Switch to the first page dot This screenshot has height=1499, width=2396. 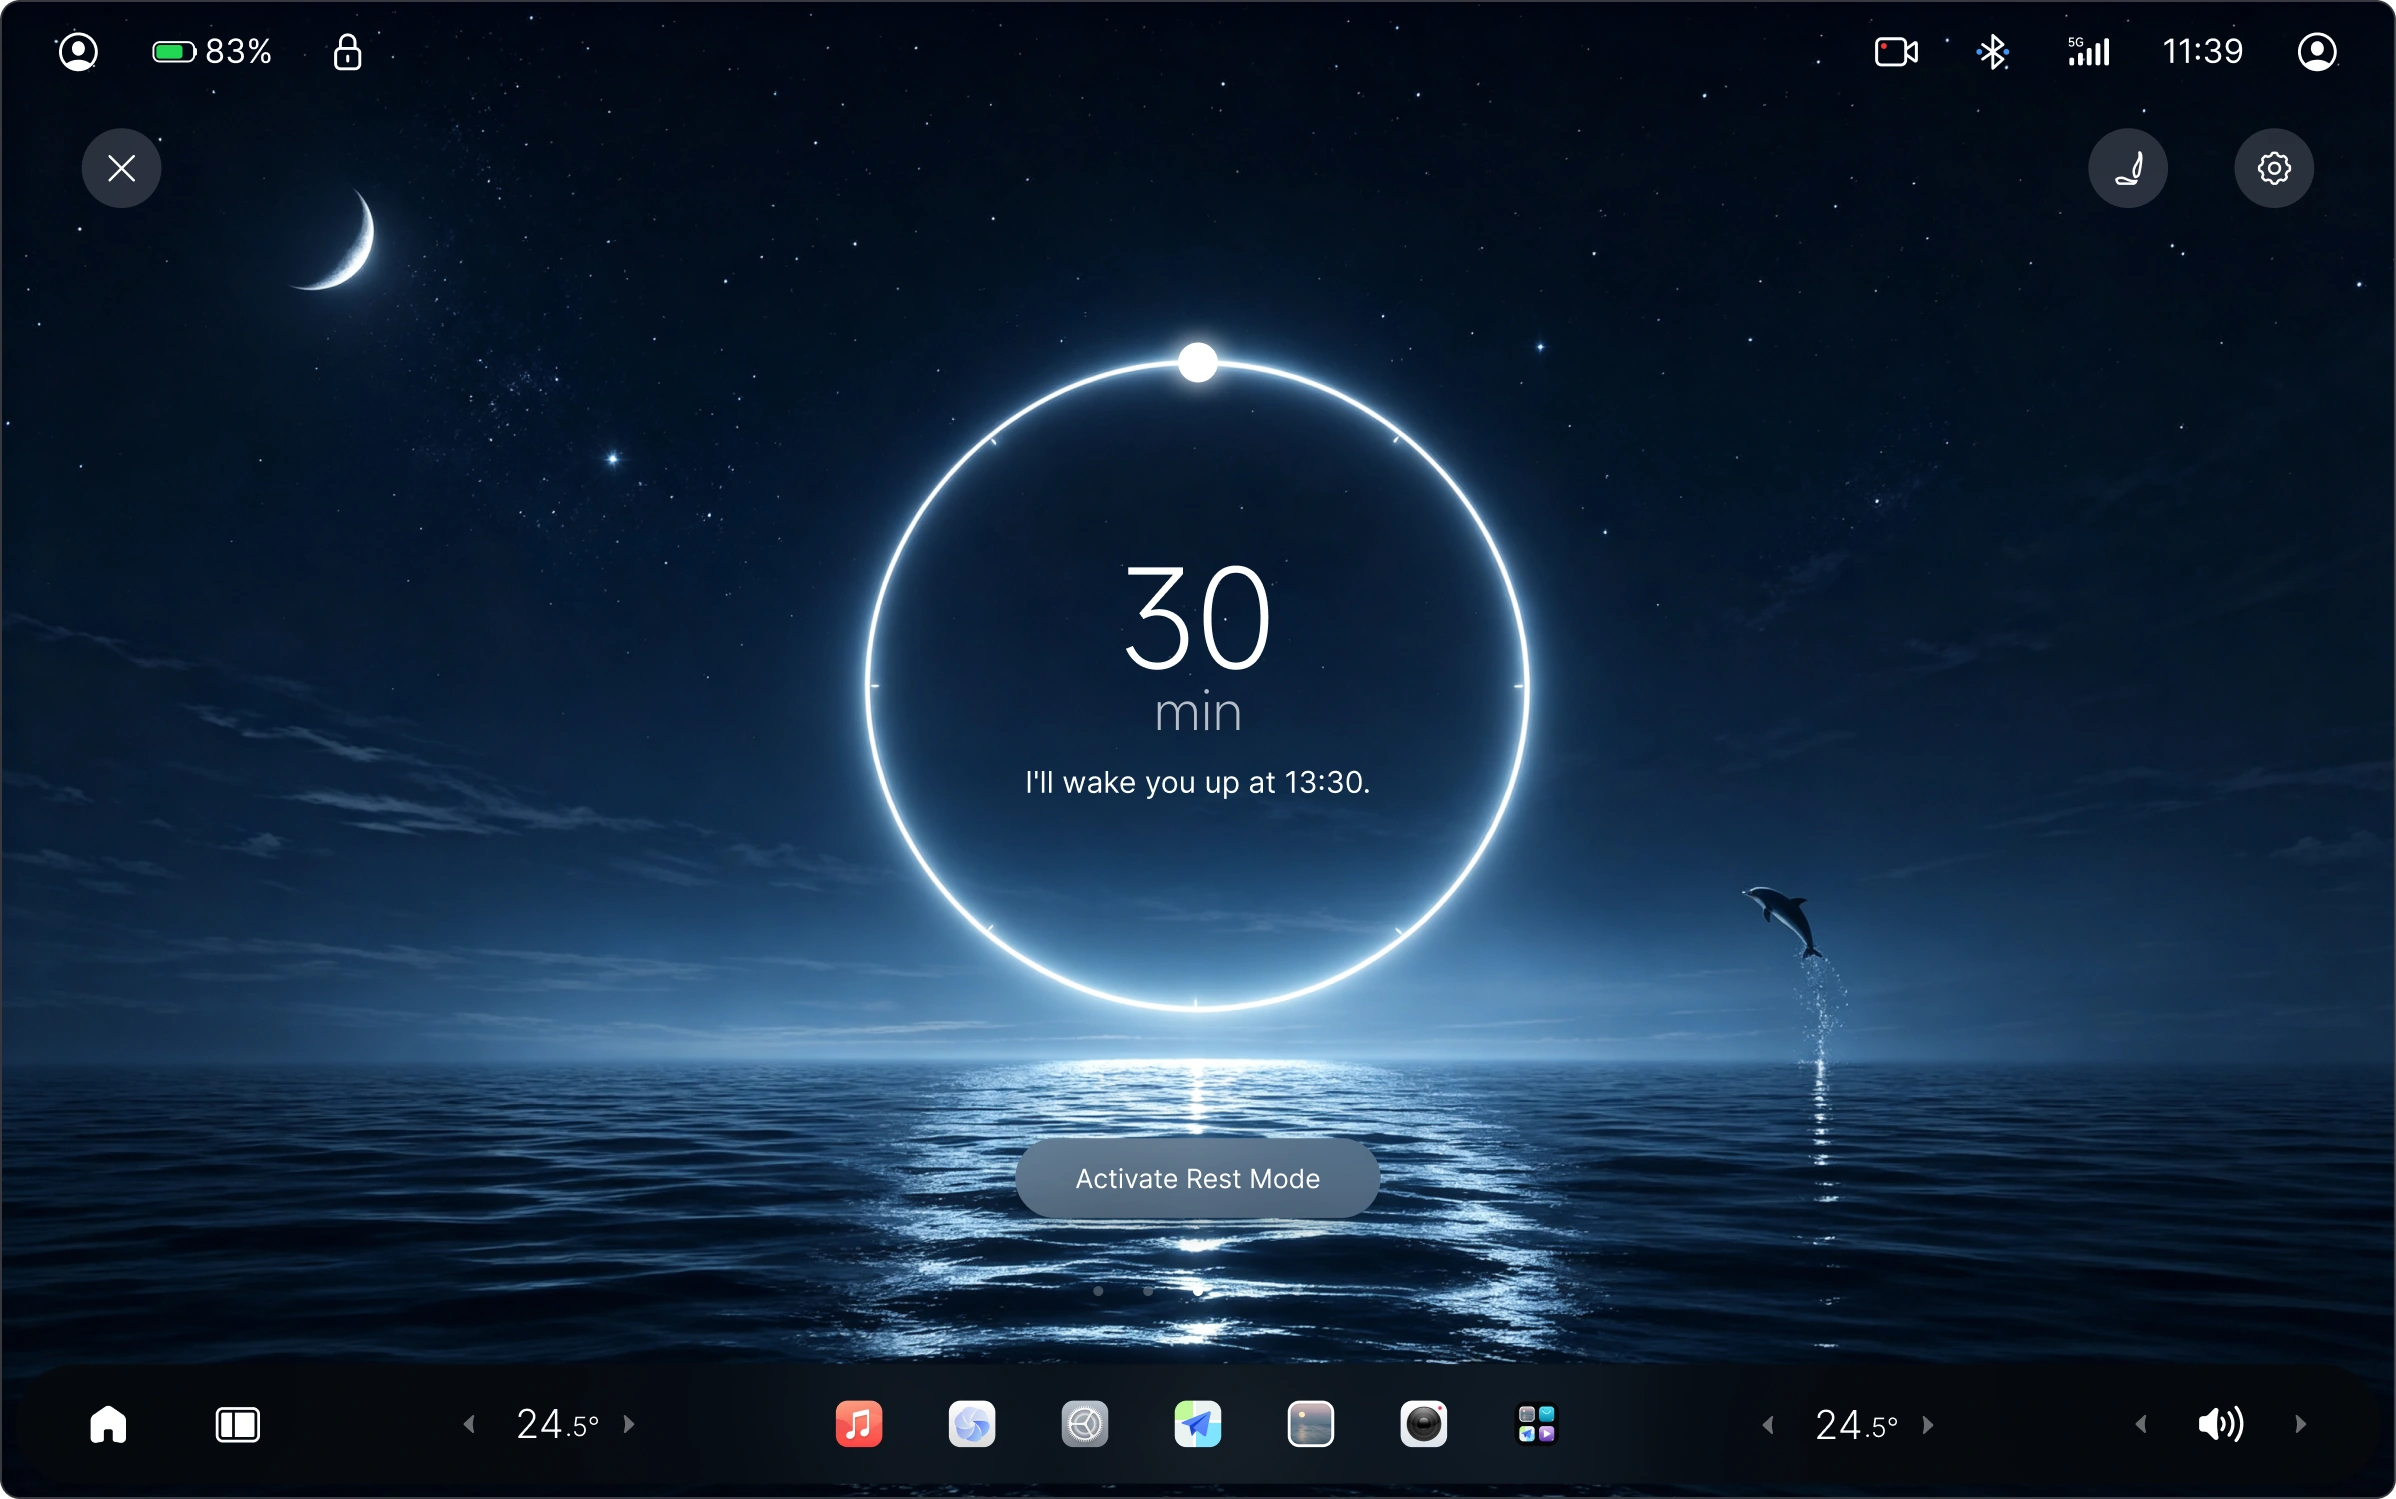coord(1098,1291)
